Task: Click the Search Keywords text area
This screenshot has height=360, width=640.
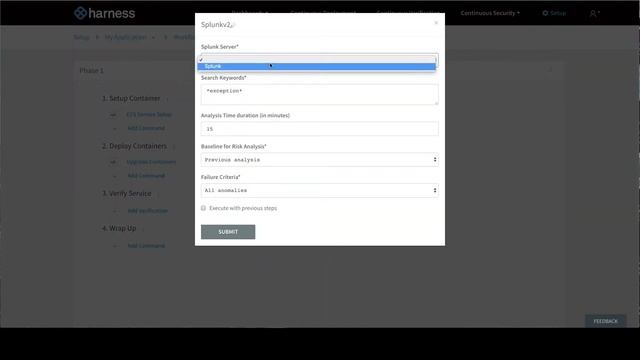Action: [x=320, y=94]
